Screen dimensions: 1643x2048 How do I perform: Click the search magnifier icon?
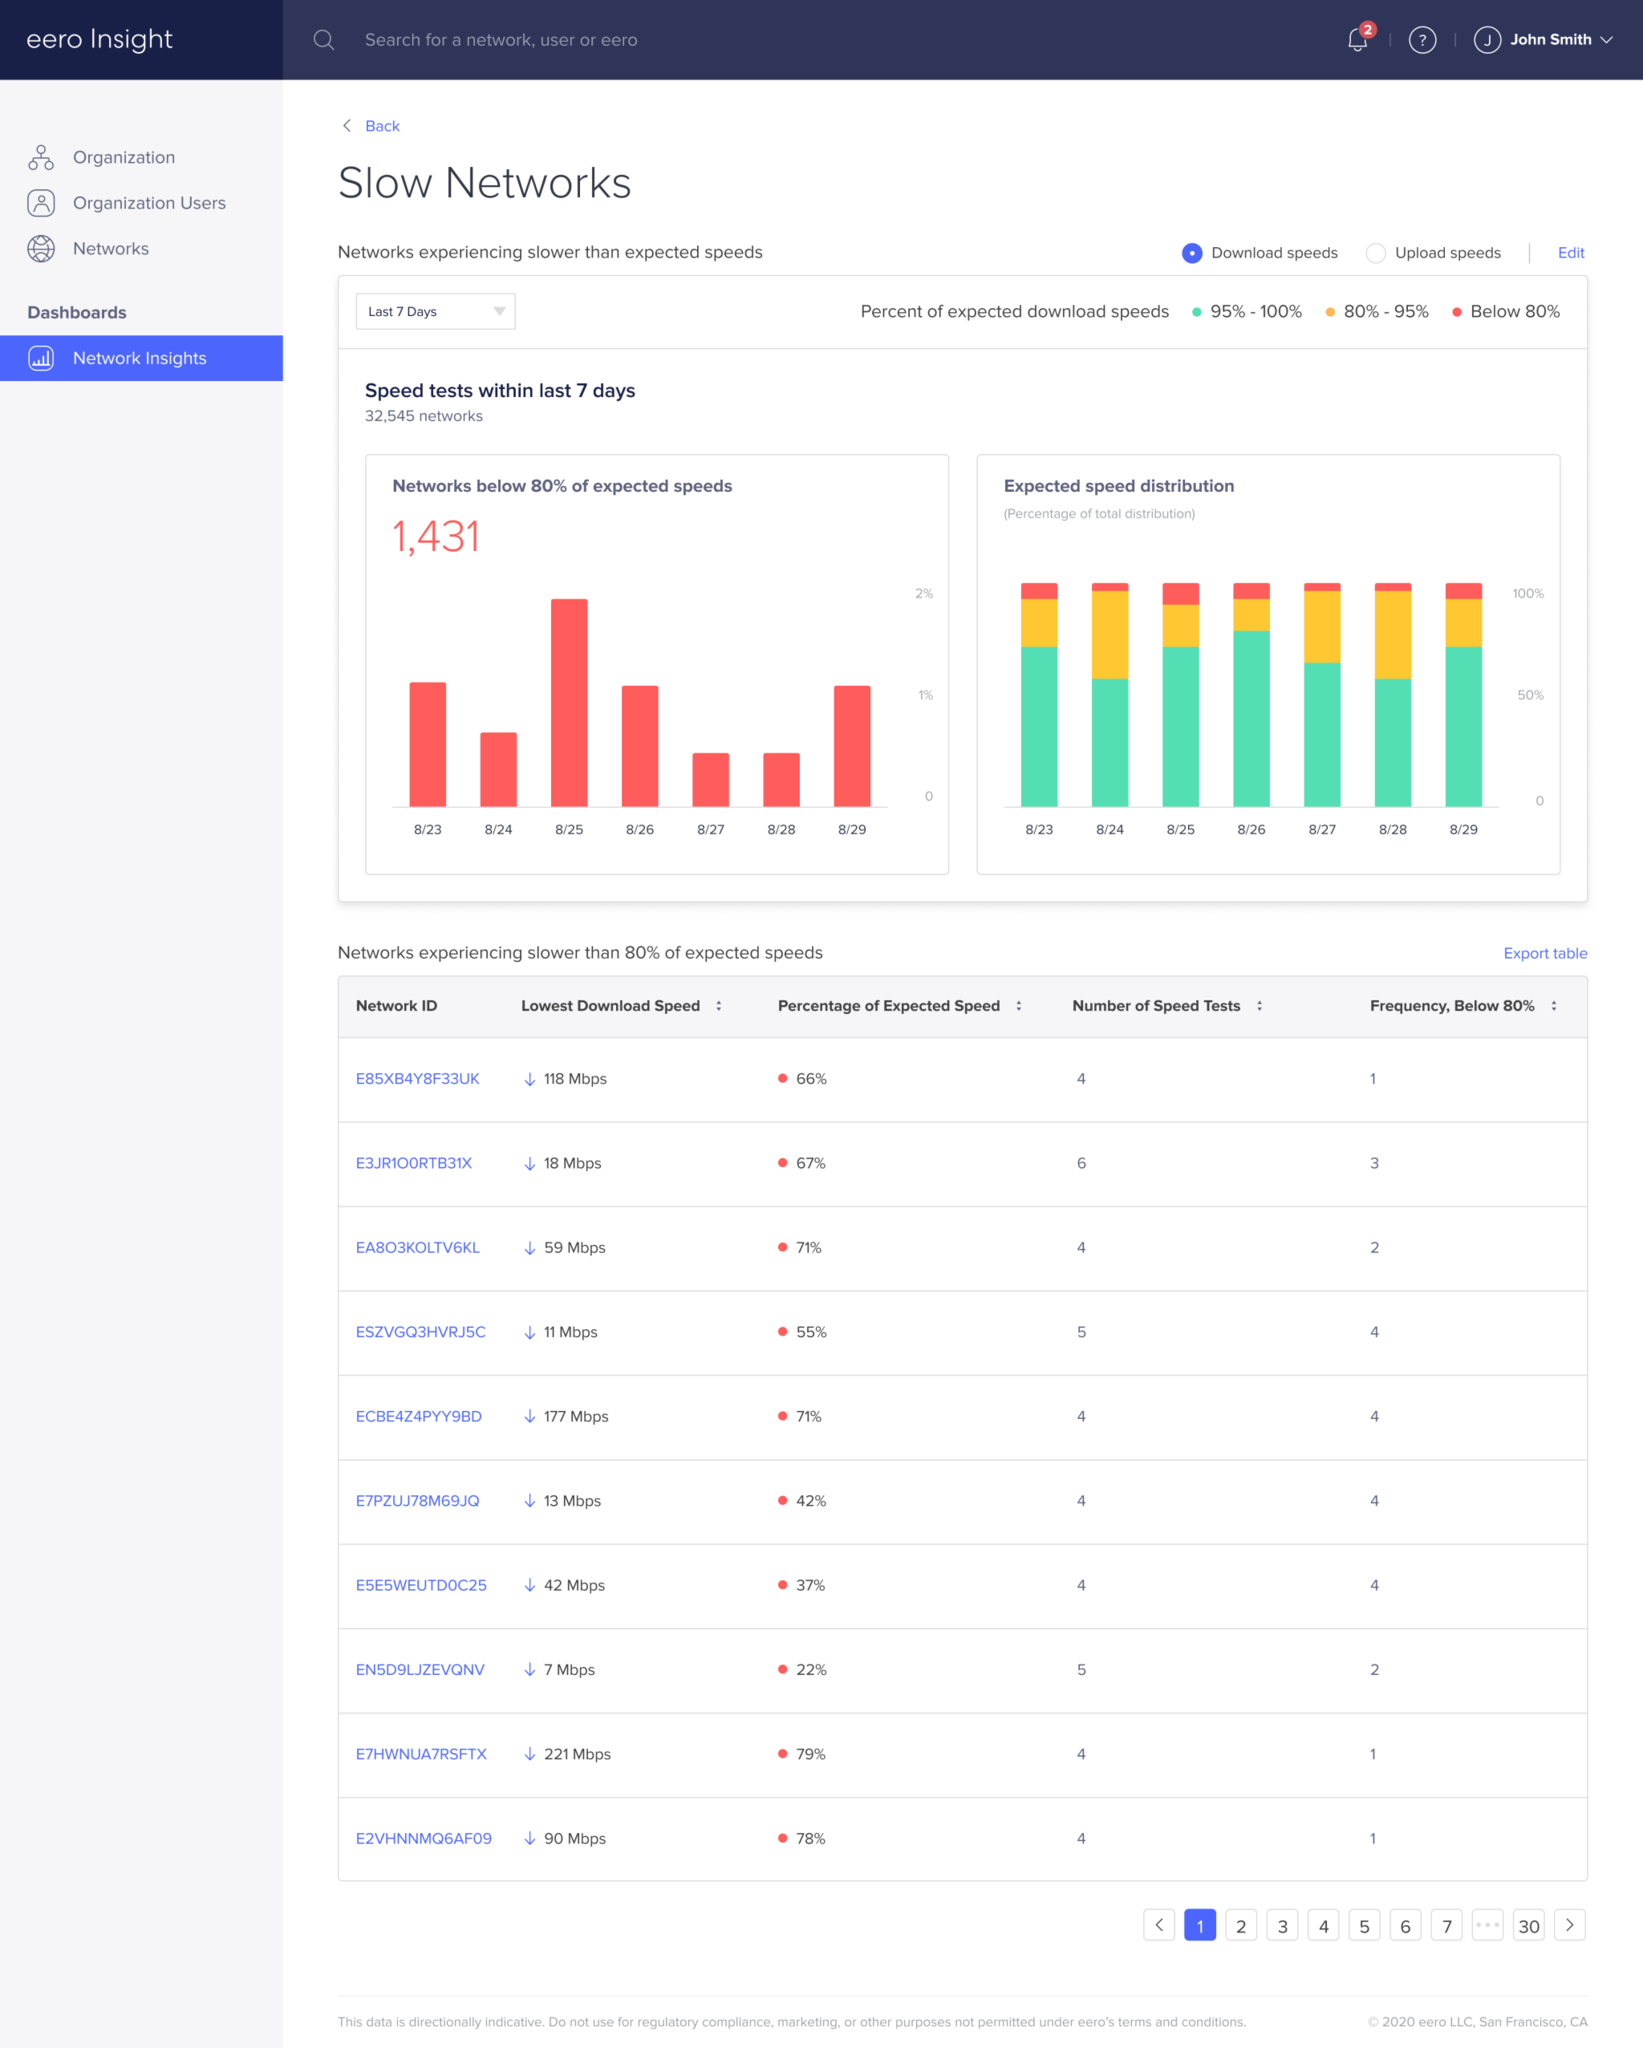[323, 40]
